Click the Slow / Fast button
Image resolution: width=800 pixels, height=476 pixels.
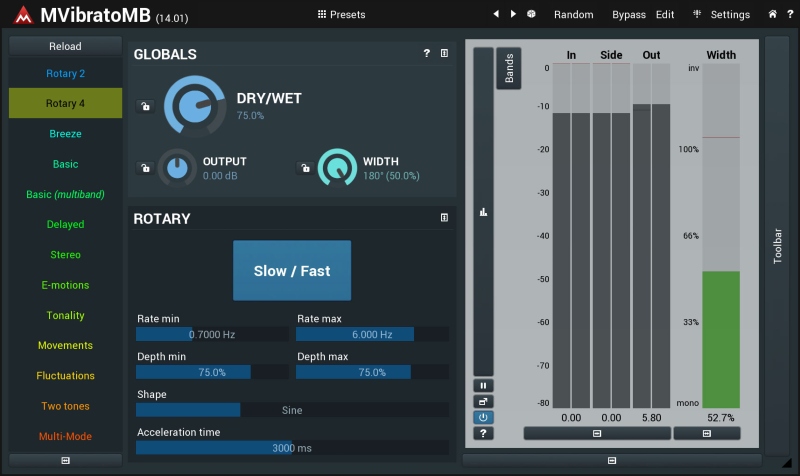click(292, 270)
